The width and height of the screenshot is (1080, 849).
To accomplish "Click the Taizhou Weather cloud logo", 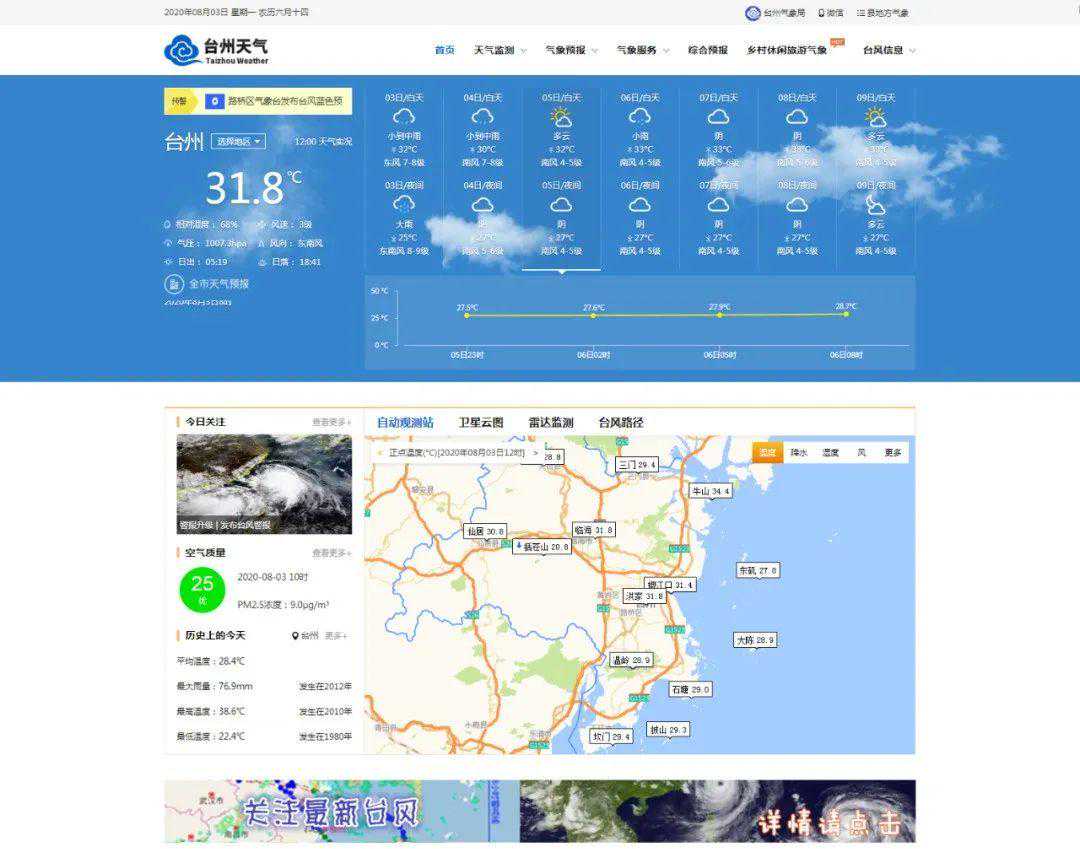I will (x=182, y=50).
